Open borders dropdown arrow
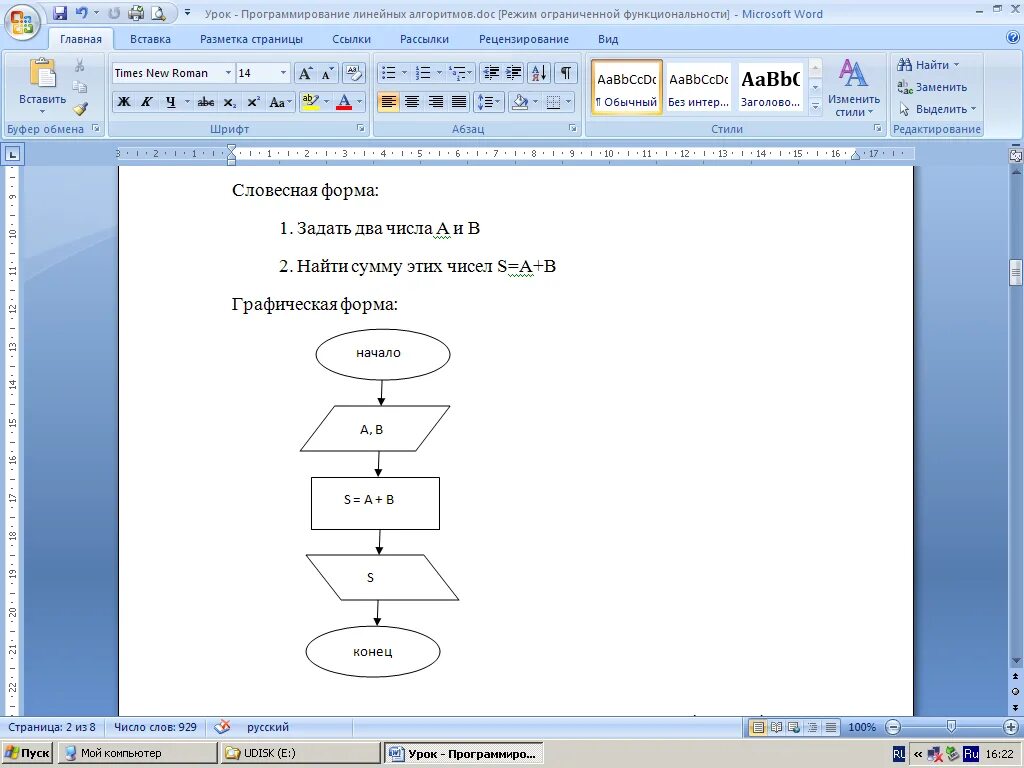The height and width of the screenshot is (768, 1024). click(x=569, y=102)
